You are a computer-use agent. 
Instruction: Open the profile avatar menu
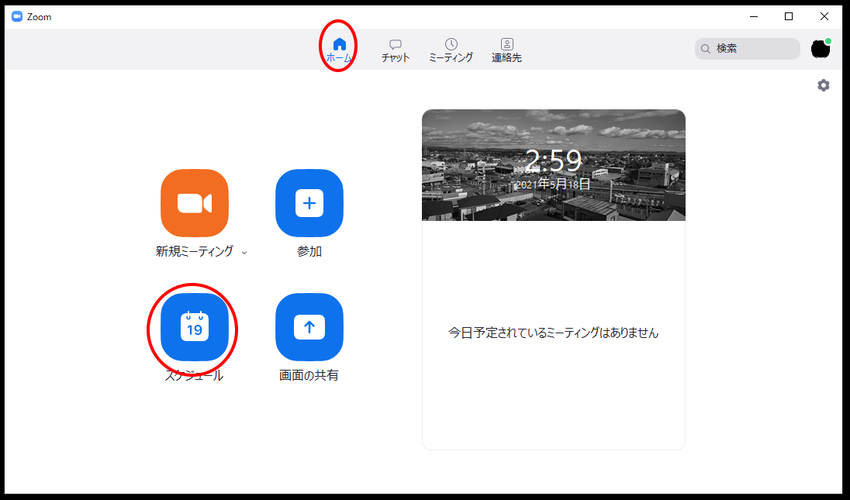pos(821,48)
